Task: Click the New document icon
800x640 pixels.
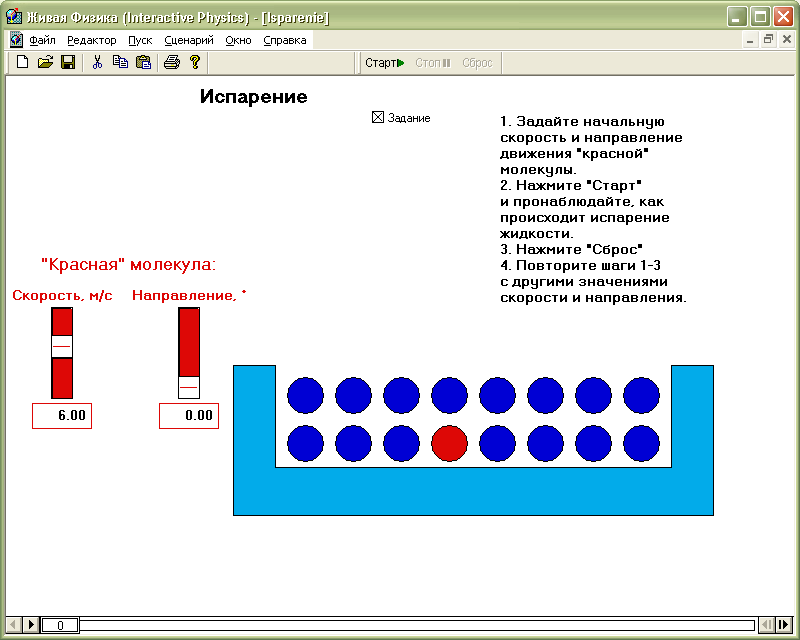Action: click(22, 62)
